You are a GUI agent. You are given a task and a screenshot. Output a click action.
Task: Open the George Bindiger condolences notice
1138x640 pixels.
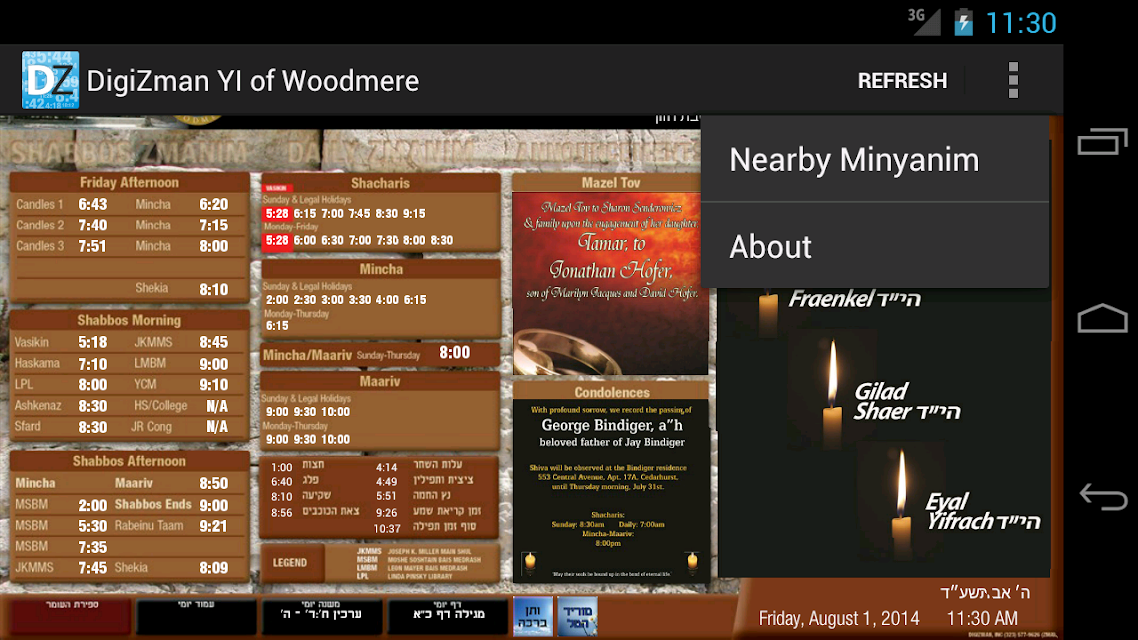coord(611,491)
